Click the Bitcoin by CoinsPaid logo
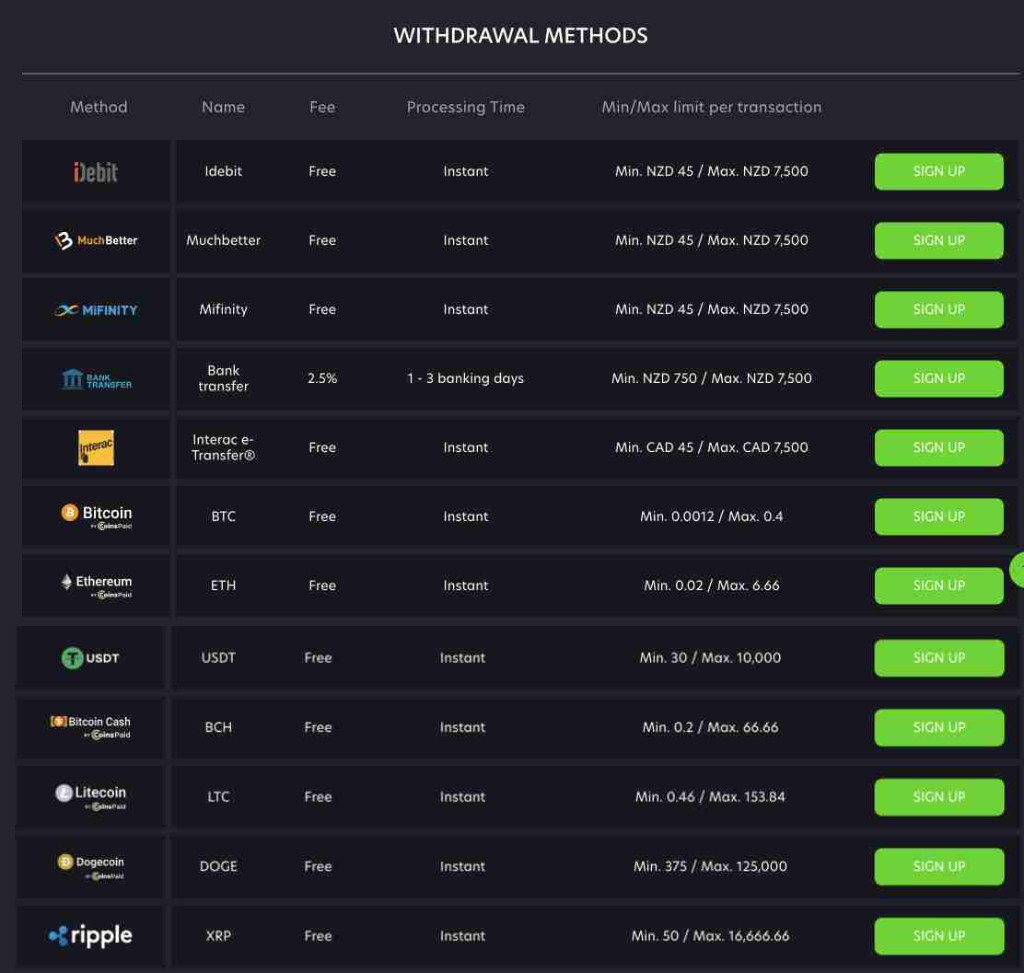 [x=94, y=513]
